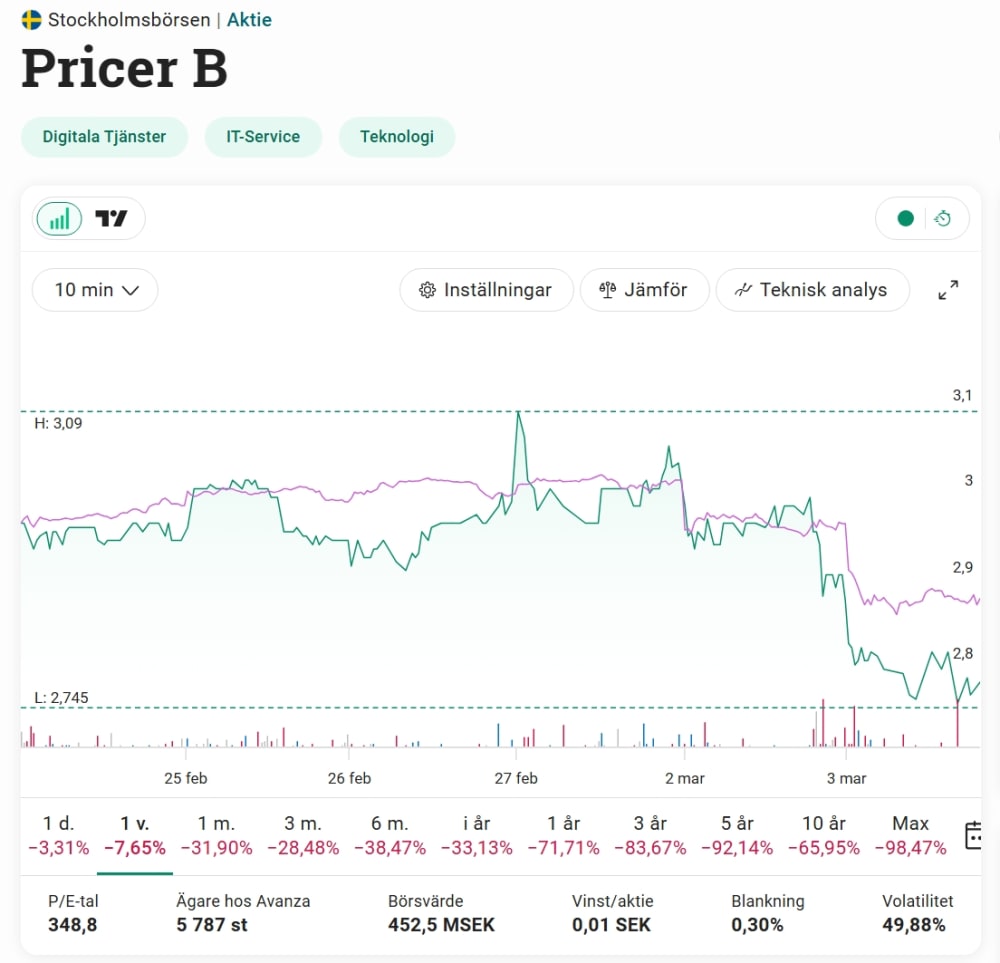Expand chart to fullscreen with arrows icon
Viewport: 1000px width, 963px height.
tap(948, 290)
